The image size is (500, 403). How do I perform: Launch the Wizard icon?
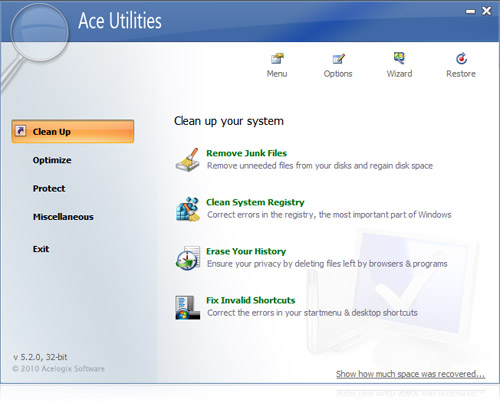[x=399, y=58]
